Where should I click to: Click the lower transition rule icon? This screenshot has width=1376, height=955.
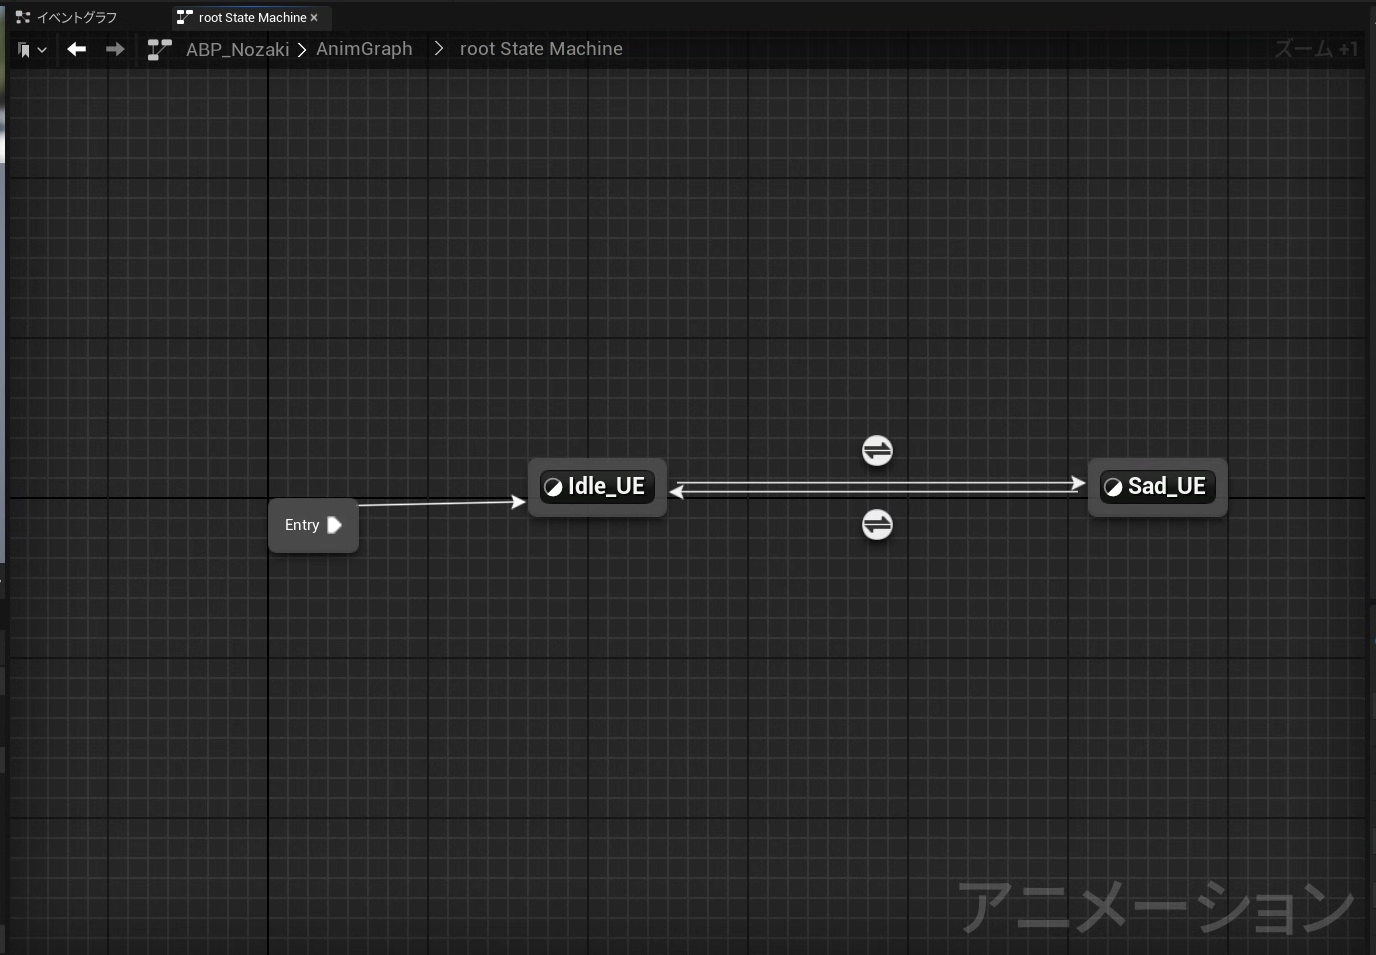click(x=877, y=524)
